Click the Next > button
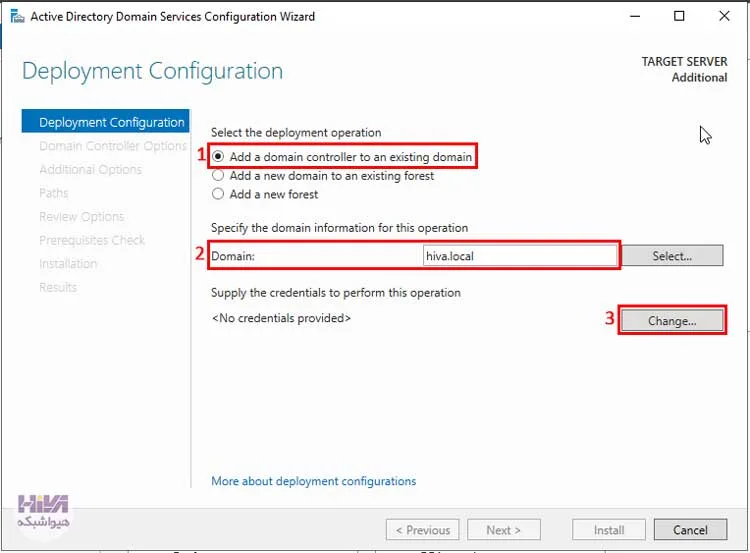The height and width of the screenshot is (553, 750). [504, 530]
